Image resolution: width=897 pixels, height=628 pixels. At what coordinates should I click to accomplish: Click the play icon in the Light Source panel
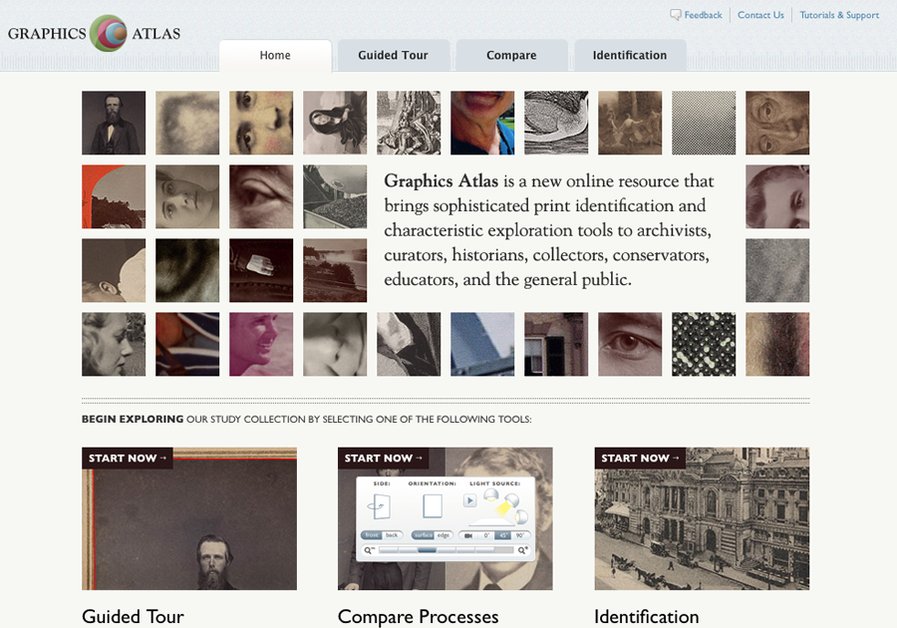[469, 500]
